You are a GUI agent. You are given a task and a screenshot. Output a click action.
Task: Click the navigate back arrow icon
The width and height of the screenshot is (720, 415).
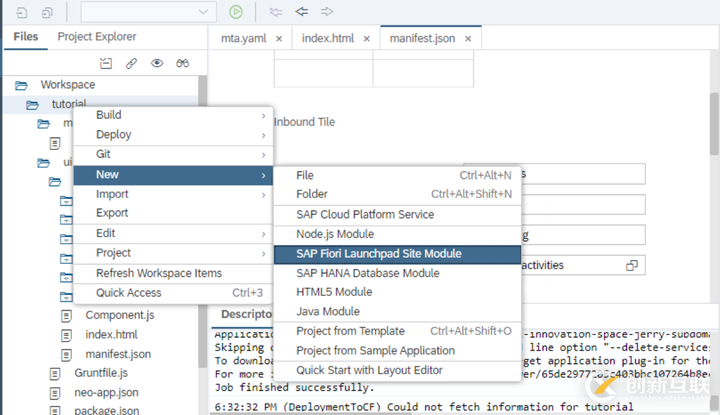point(301,12)
